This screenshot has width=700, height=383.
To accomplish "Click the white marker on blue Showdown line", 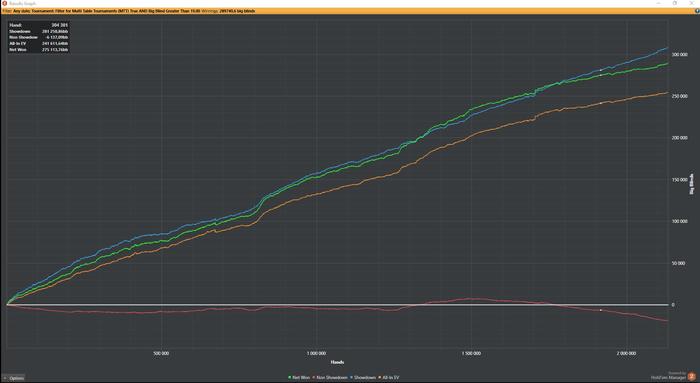I will [x=601, y=70].
